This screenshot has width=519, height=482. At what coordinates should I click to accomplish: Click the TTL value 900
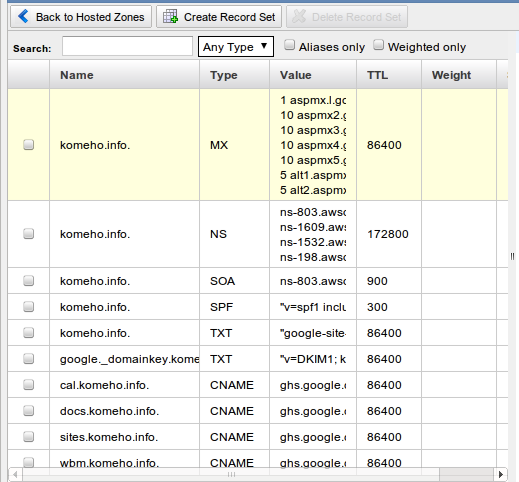tap(377, 281)
